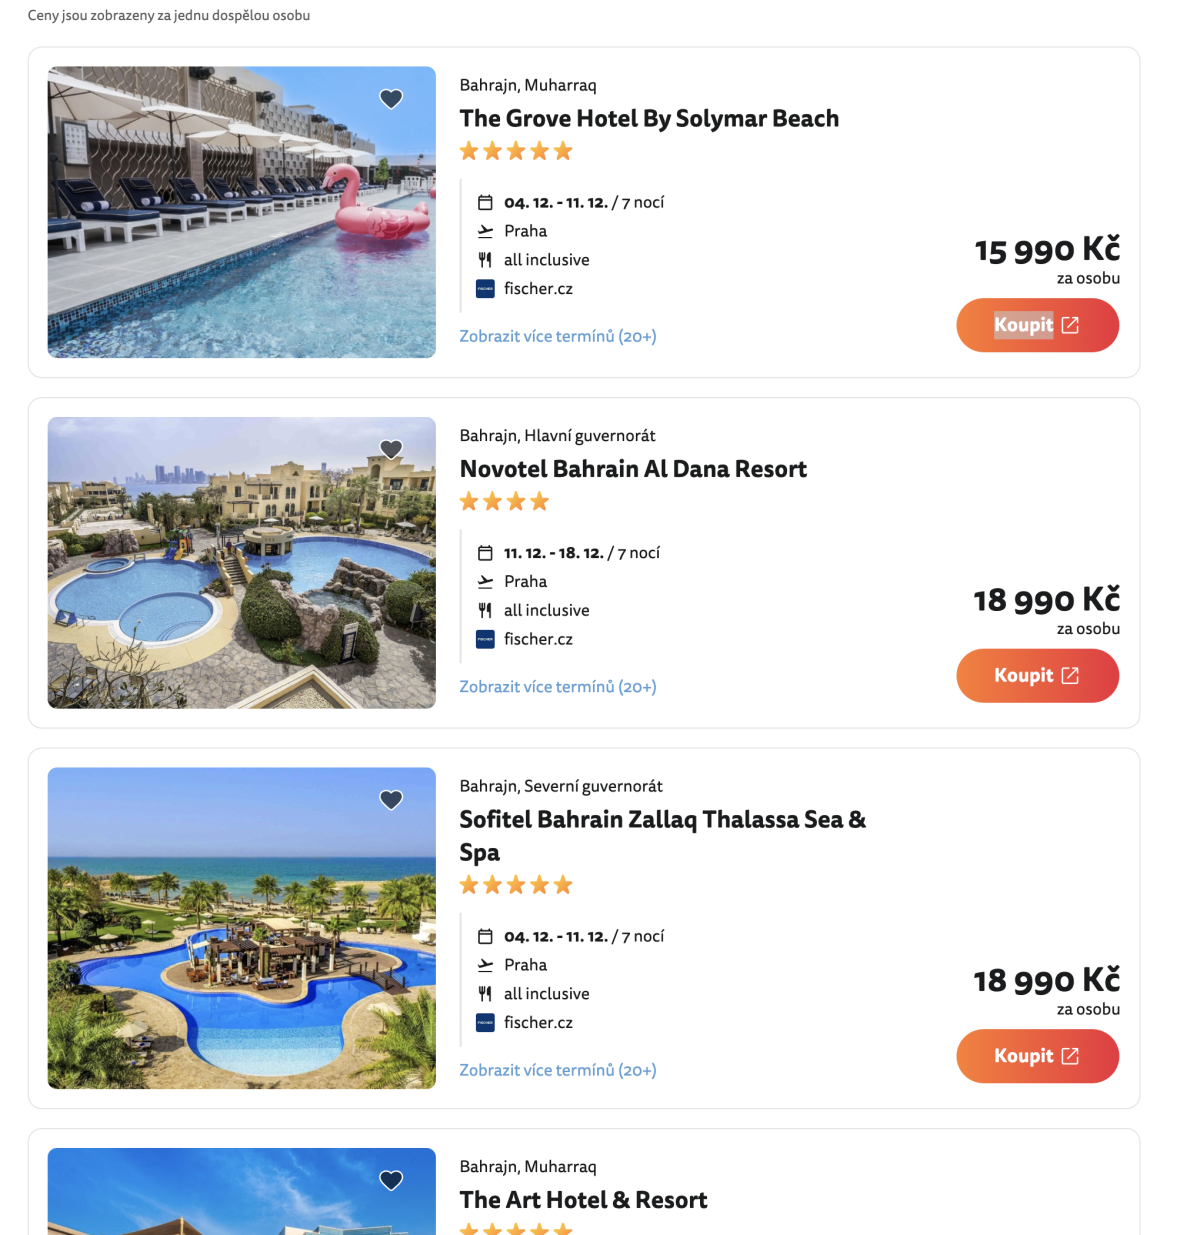The image size is (1200, 1235).
Task: Show more dates for Novotel Bahrain
Action: pyautogui.click(x=557, y=687)
